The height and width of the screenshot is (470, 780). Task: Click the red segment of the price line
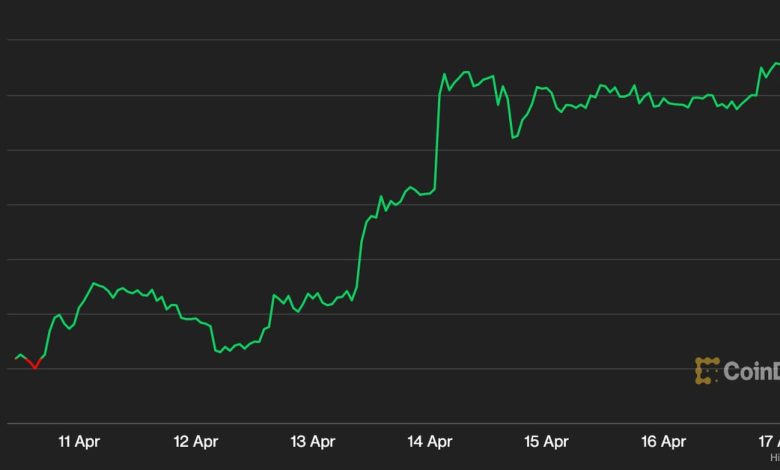pyautogui.click(x=32, y=363)
